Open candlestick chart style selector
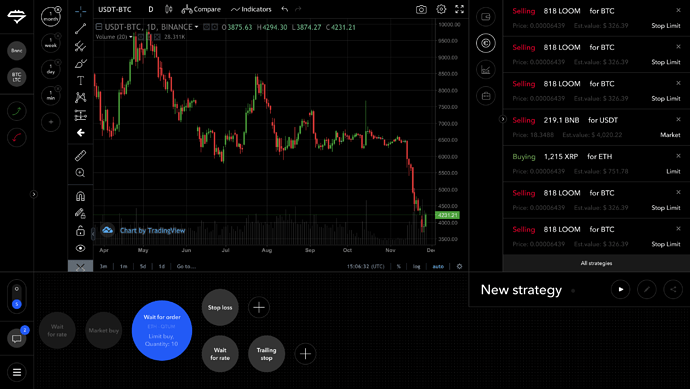The image size is (690, 389). tap(169, 9)
